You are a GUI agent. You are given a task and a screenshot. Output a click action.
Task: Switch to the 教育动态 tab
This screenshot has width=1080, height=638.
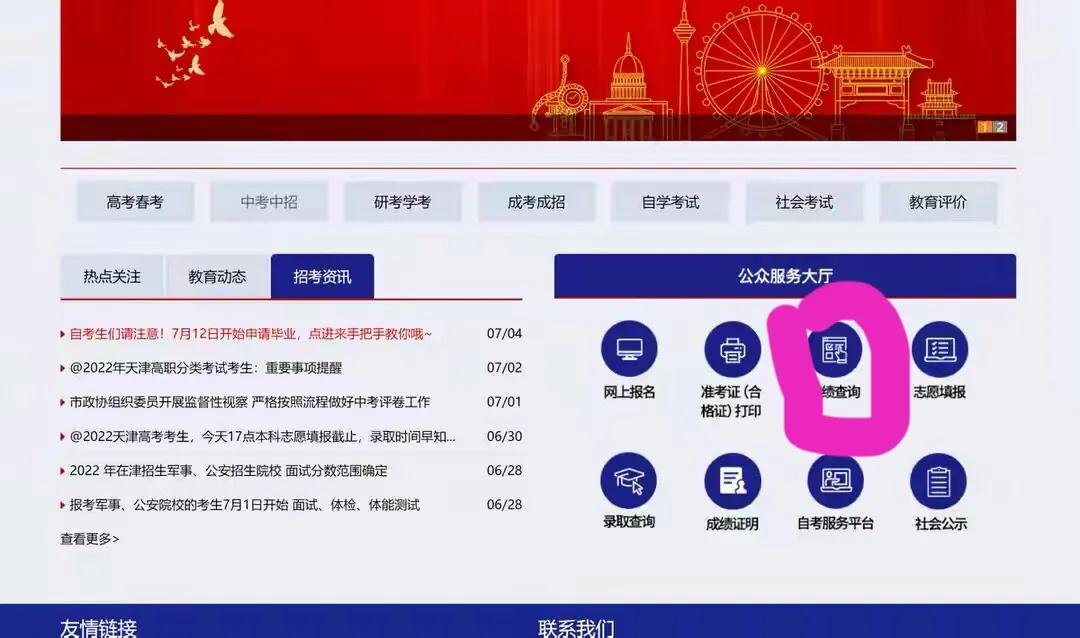217,277
